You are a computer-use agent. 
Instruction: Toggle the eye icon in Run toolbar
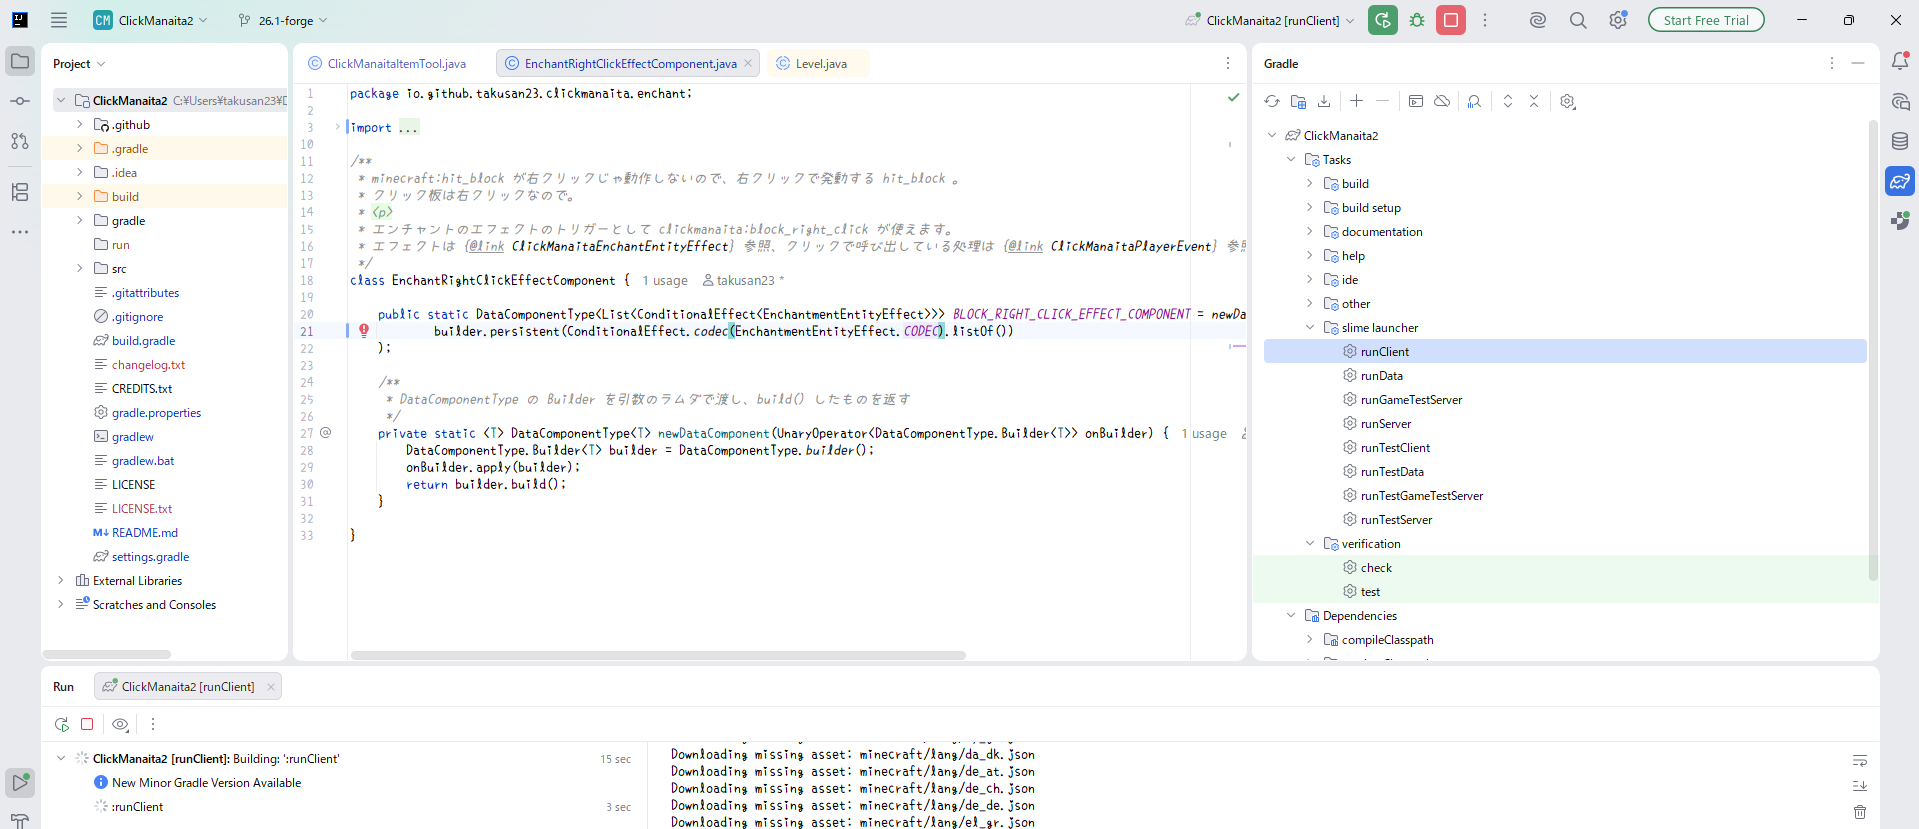[120, 724]
